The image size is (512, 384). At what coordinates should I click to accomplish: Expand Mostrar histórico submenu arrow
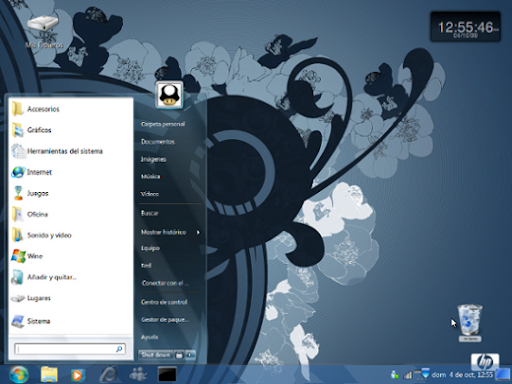tap(198, 232)
